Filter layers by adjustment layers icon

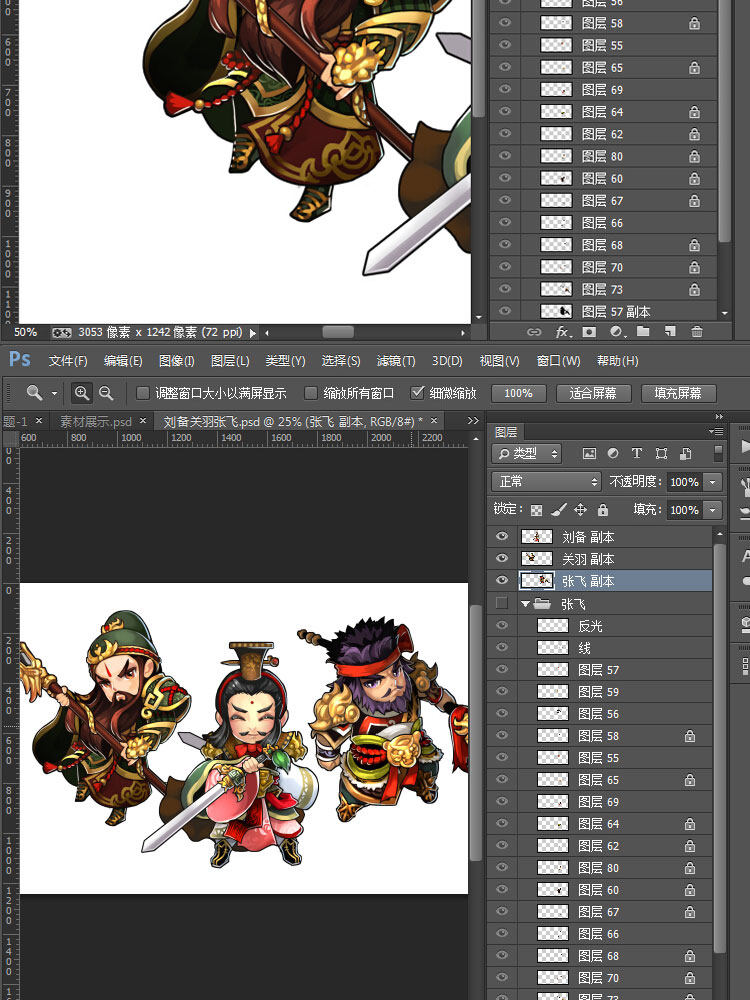pyautogui.click(x=613, y=453)
